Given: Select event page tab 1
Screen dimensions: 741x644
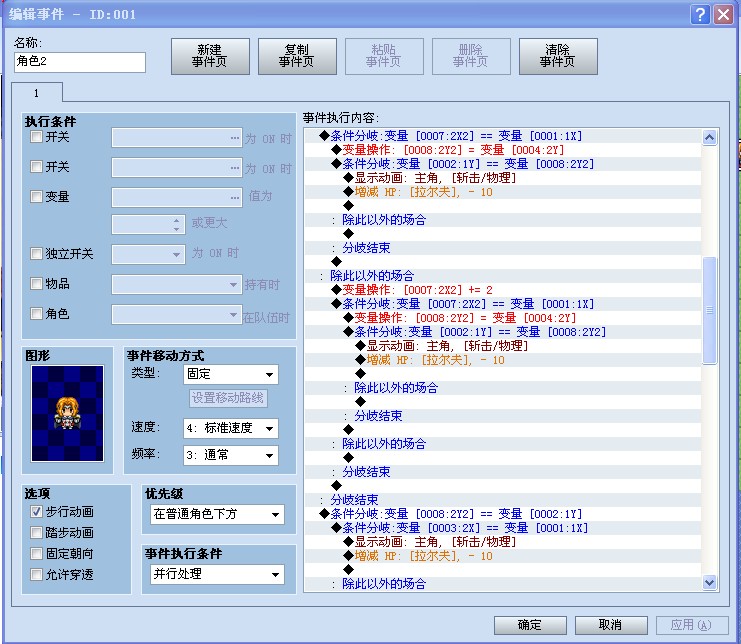Looking at the screenshot, I should pos(37,93).
